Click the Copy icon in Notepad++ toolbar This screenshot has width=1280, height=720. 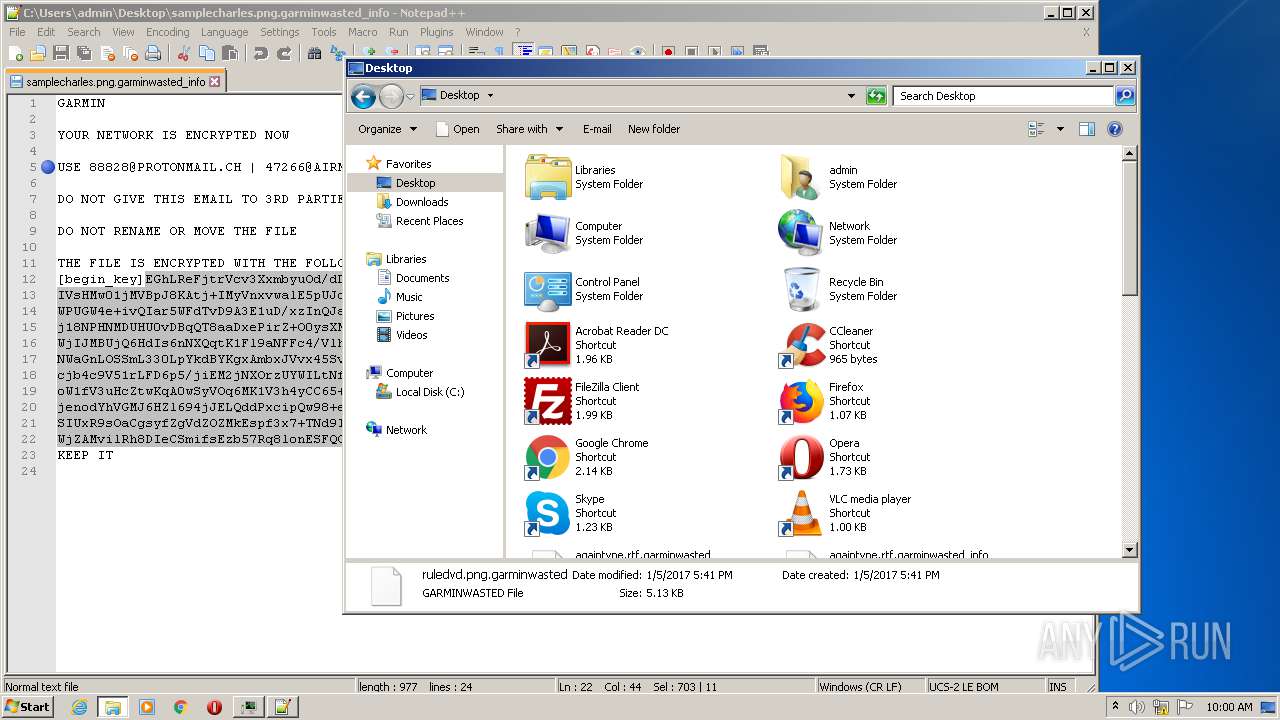click(207, 53)
